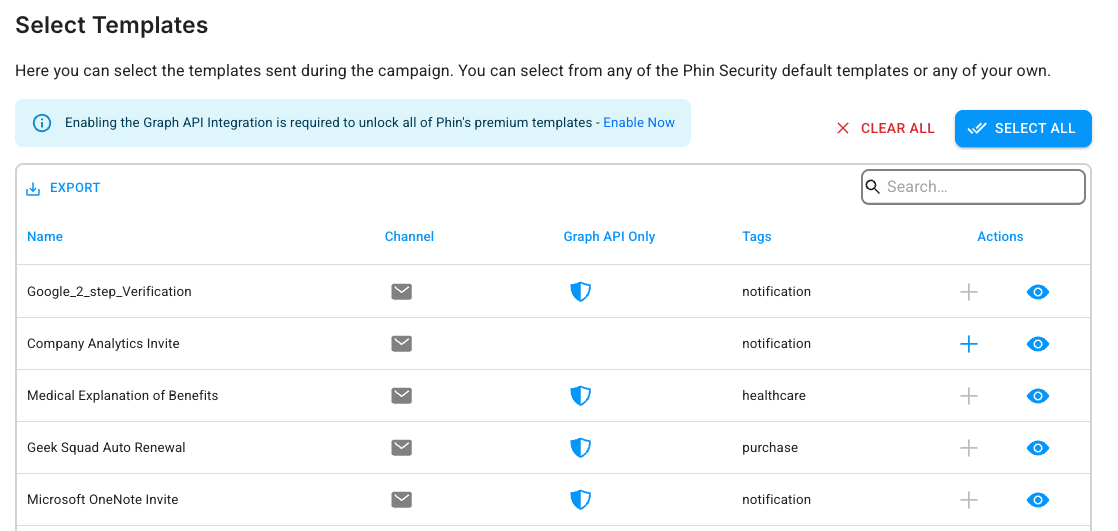
Task: Click the plus icon for Microsoft OneNote Invite
Action: 968,500
